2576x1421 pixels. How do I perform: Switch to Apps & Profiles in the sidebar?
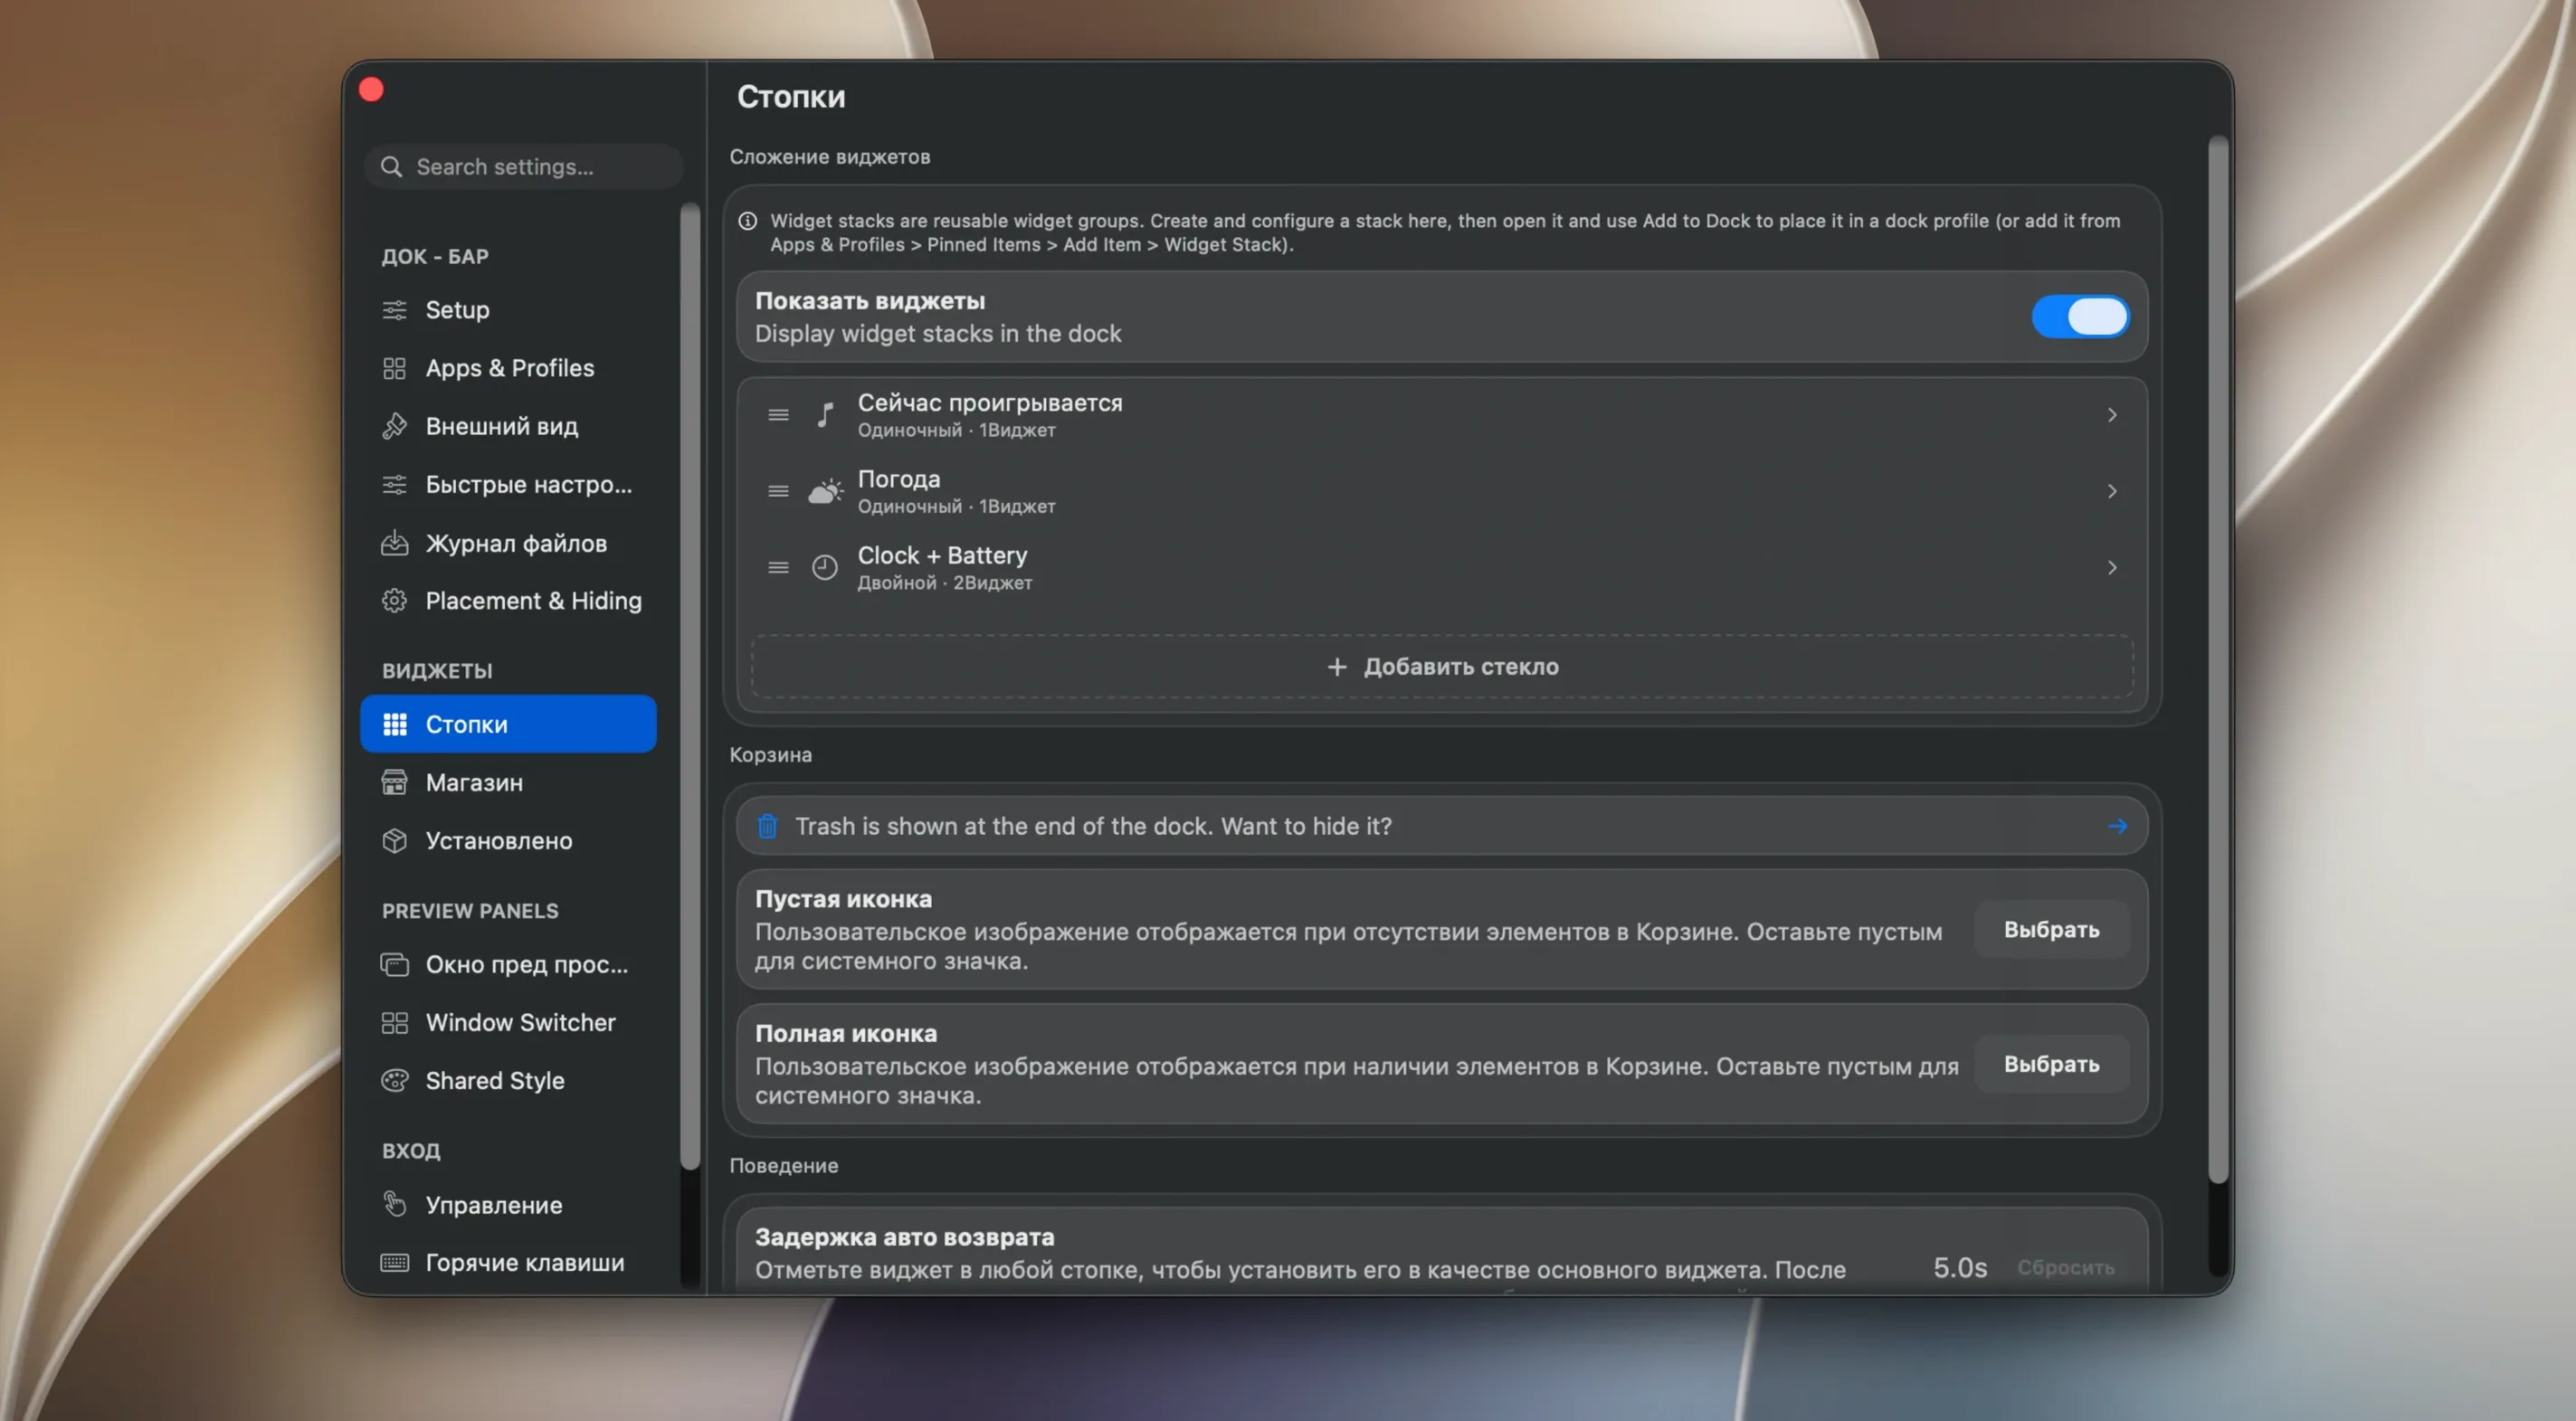[508, 368]
